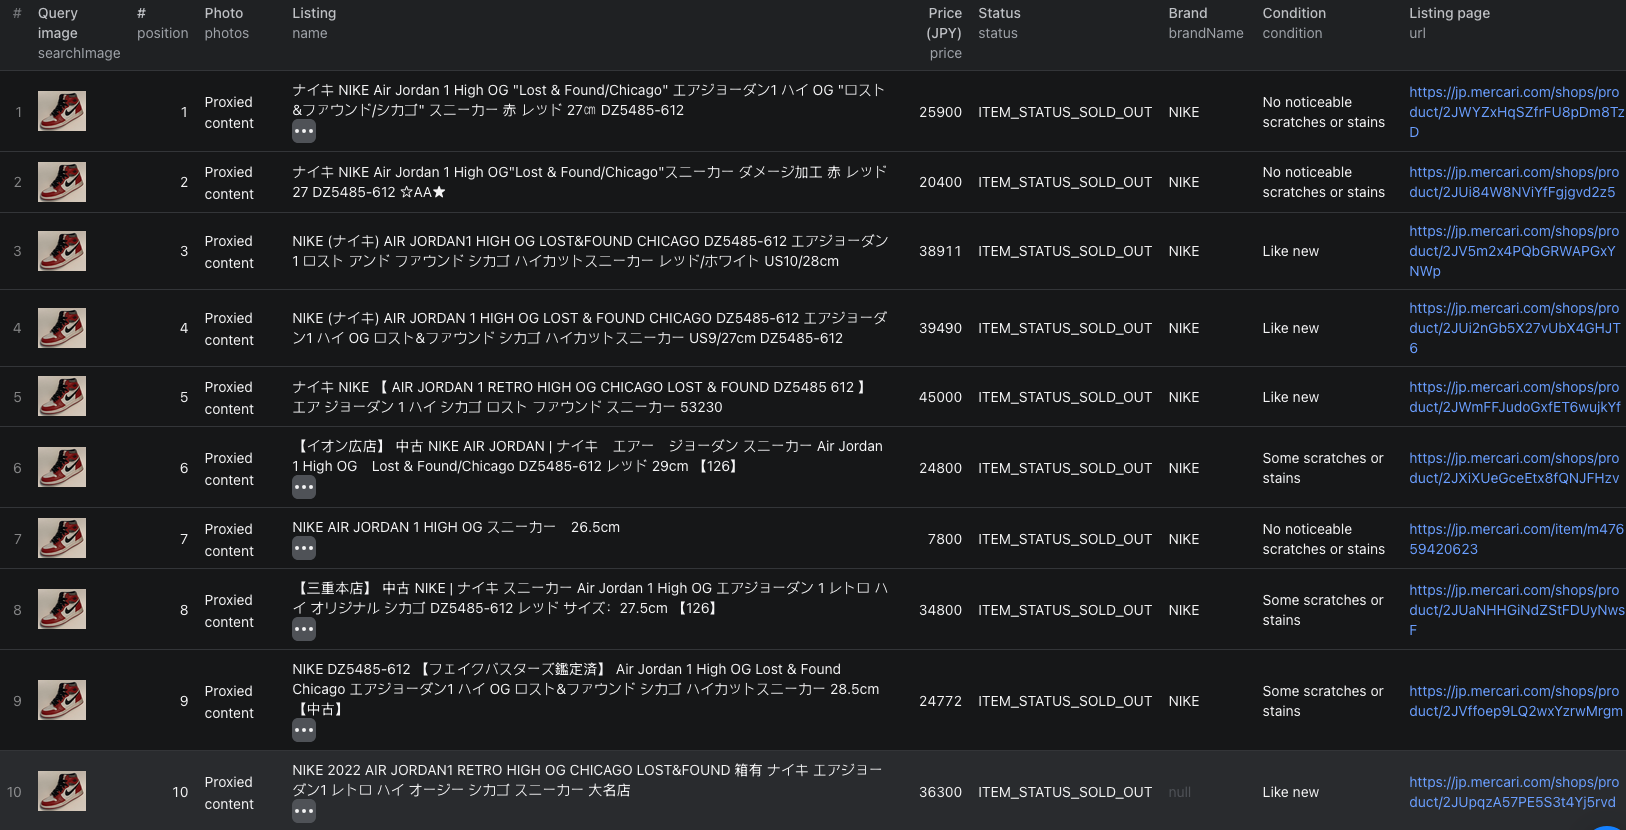Image resolution: width=1626 pixels, height=830 pixels.
Task: Select the price value 25900
Action: [x=941, y=112]
